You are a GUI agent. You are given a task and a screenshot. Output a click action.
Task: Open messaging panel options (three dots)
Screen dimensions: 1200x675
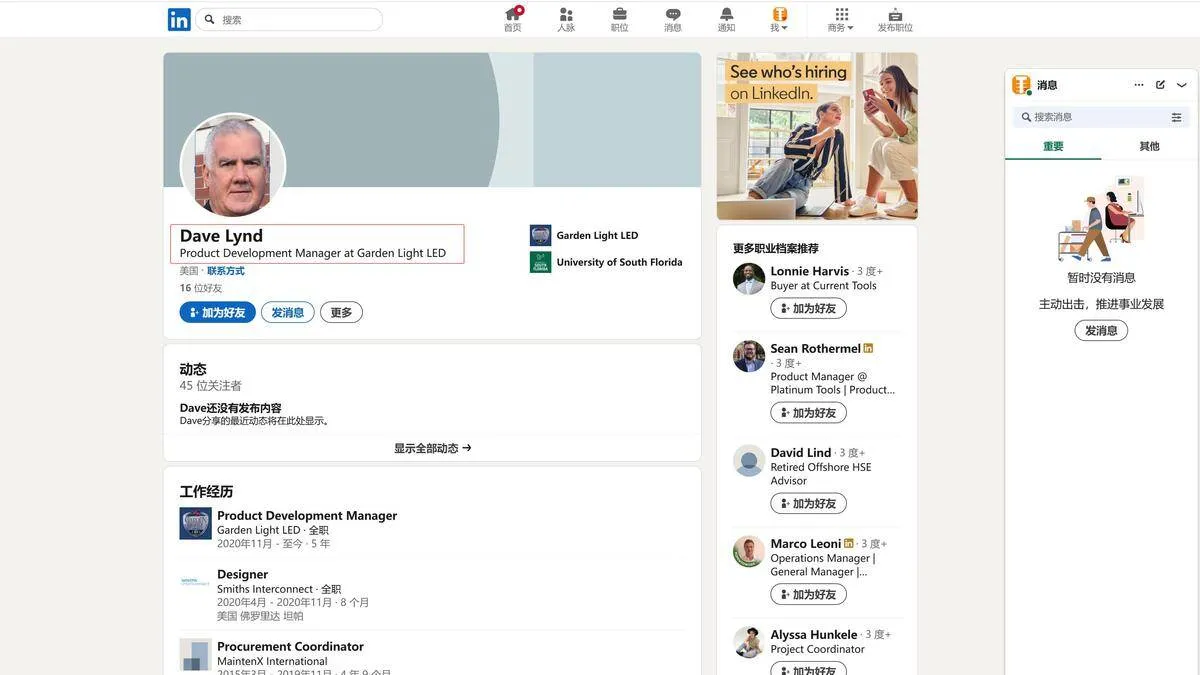[x=1139, y=85]
